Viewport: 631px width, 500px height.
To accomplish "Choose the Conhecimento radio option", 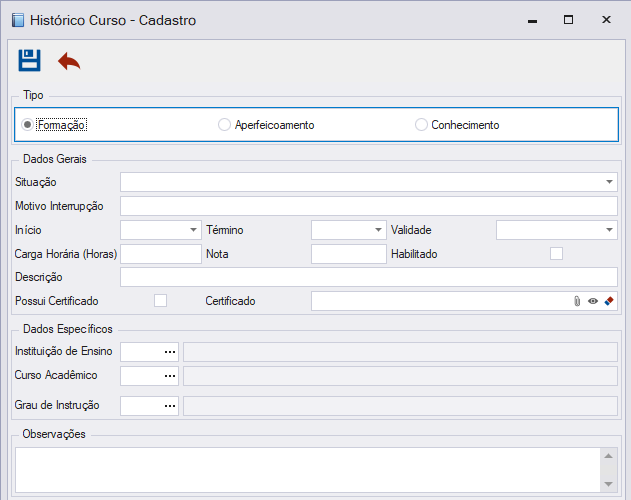I will [421, 125].
